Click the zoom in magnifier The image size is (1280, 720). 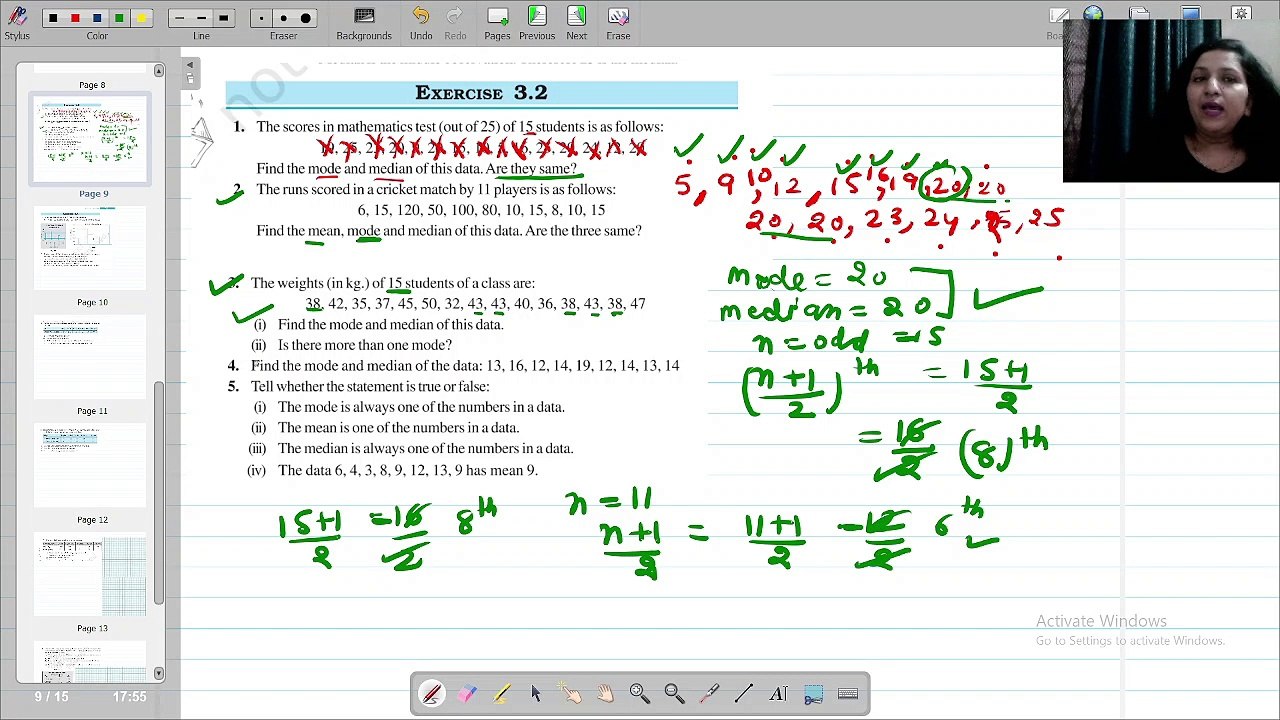[639, 694]
